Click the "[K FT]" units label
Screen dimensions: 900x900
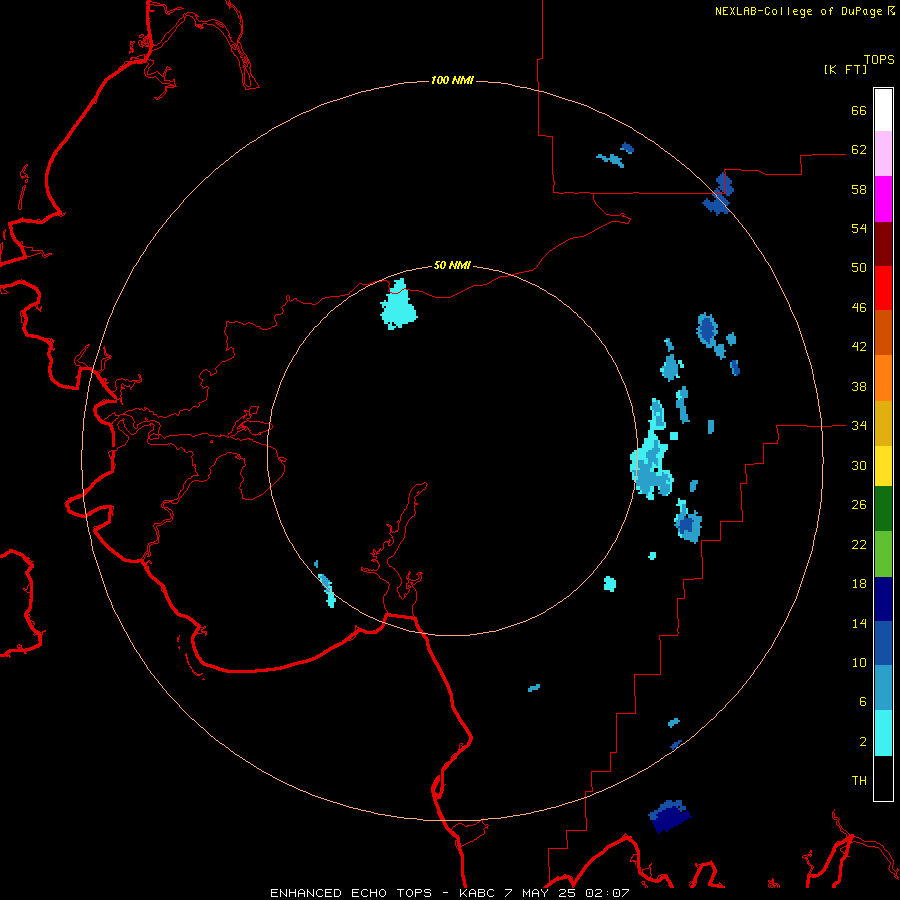tap(845, 69)
